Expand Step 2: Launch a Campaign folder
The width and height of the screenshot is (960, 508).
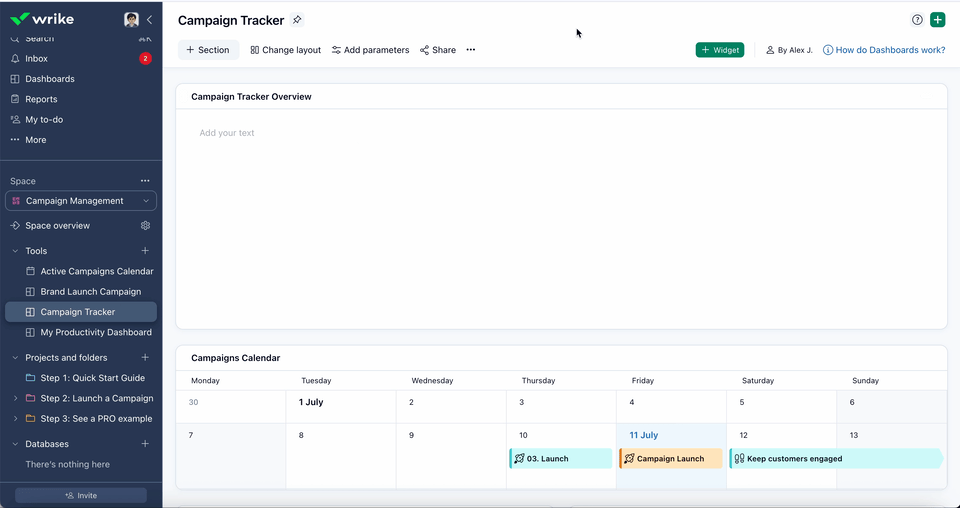coord(15,398)
